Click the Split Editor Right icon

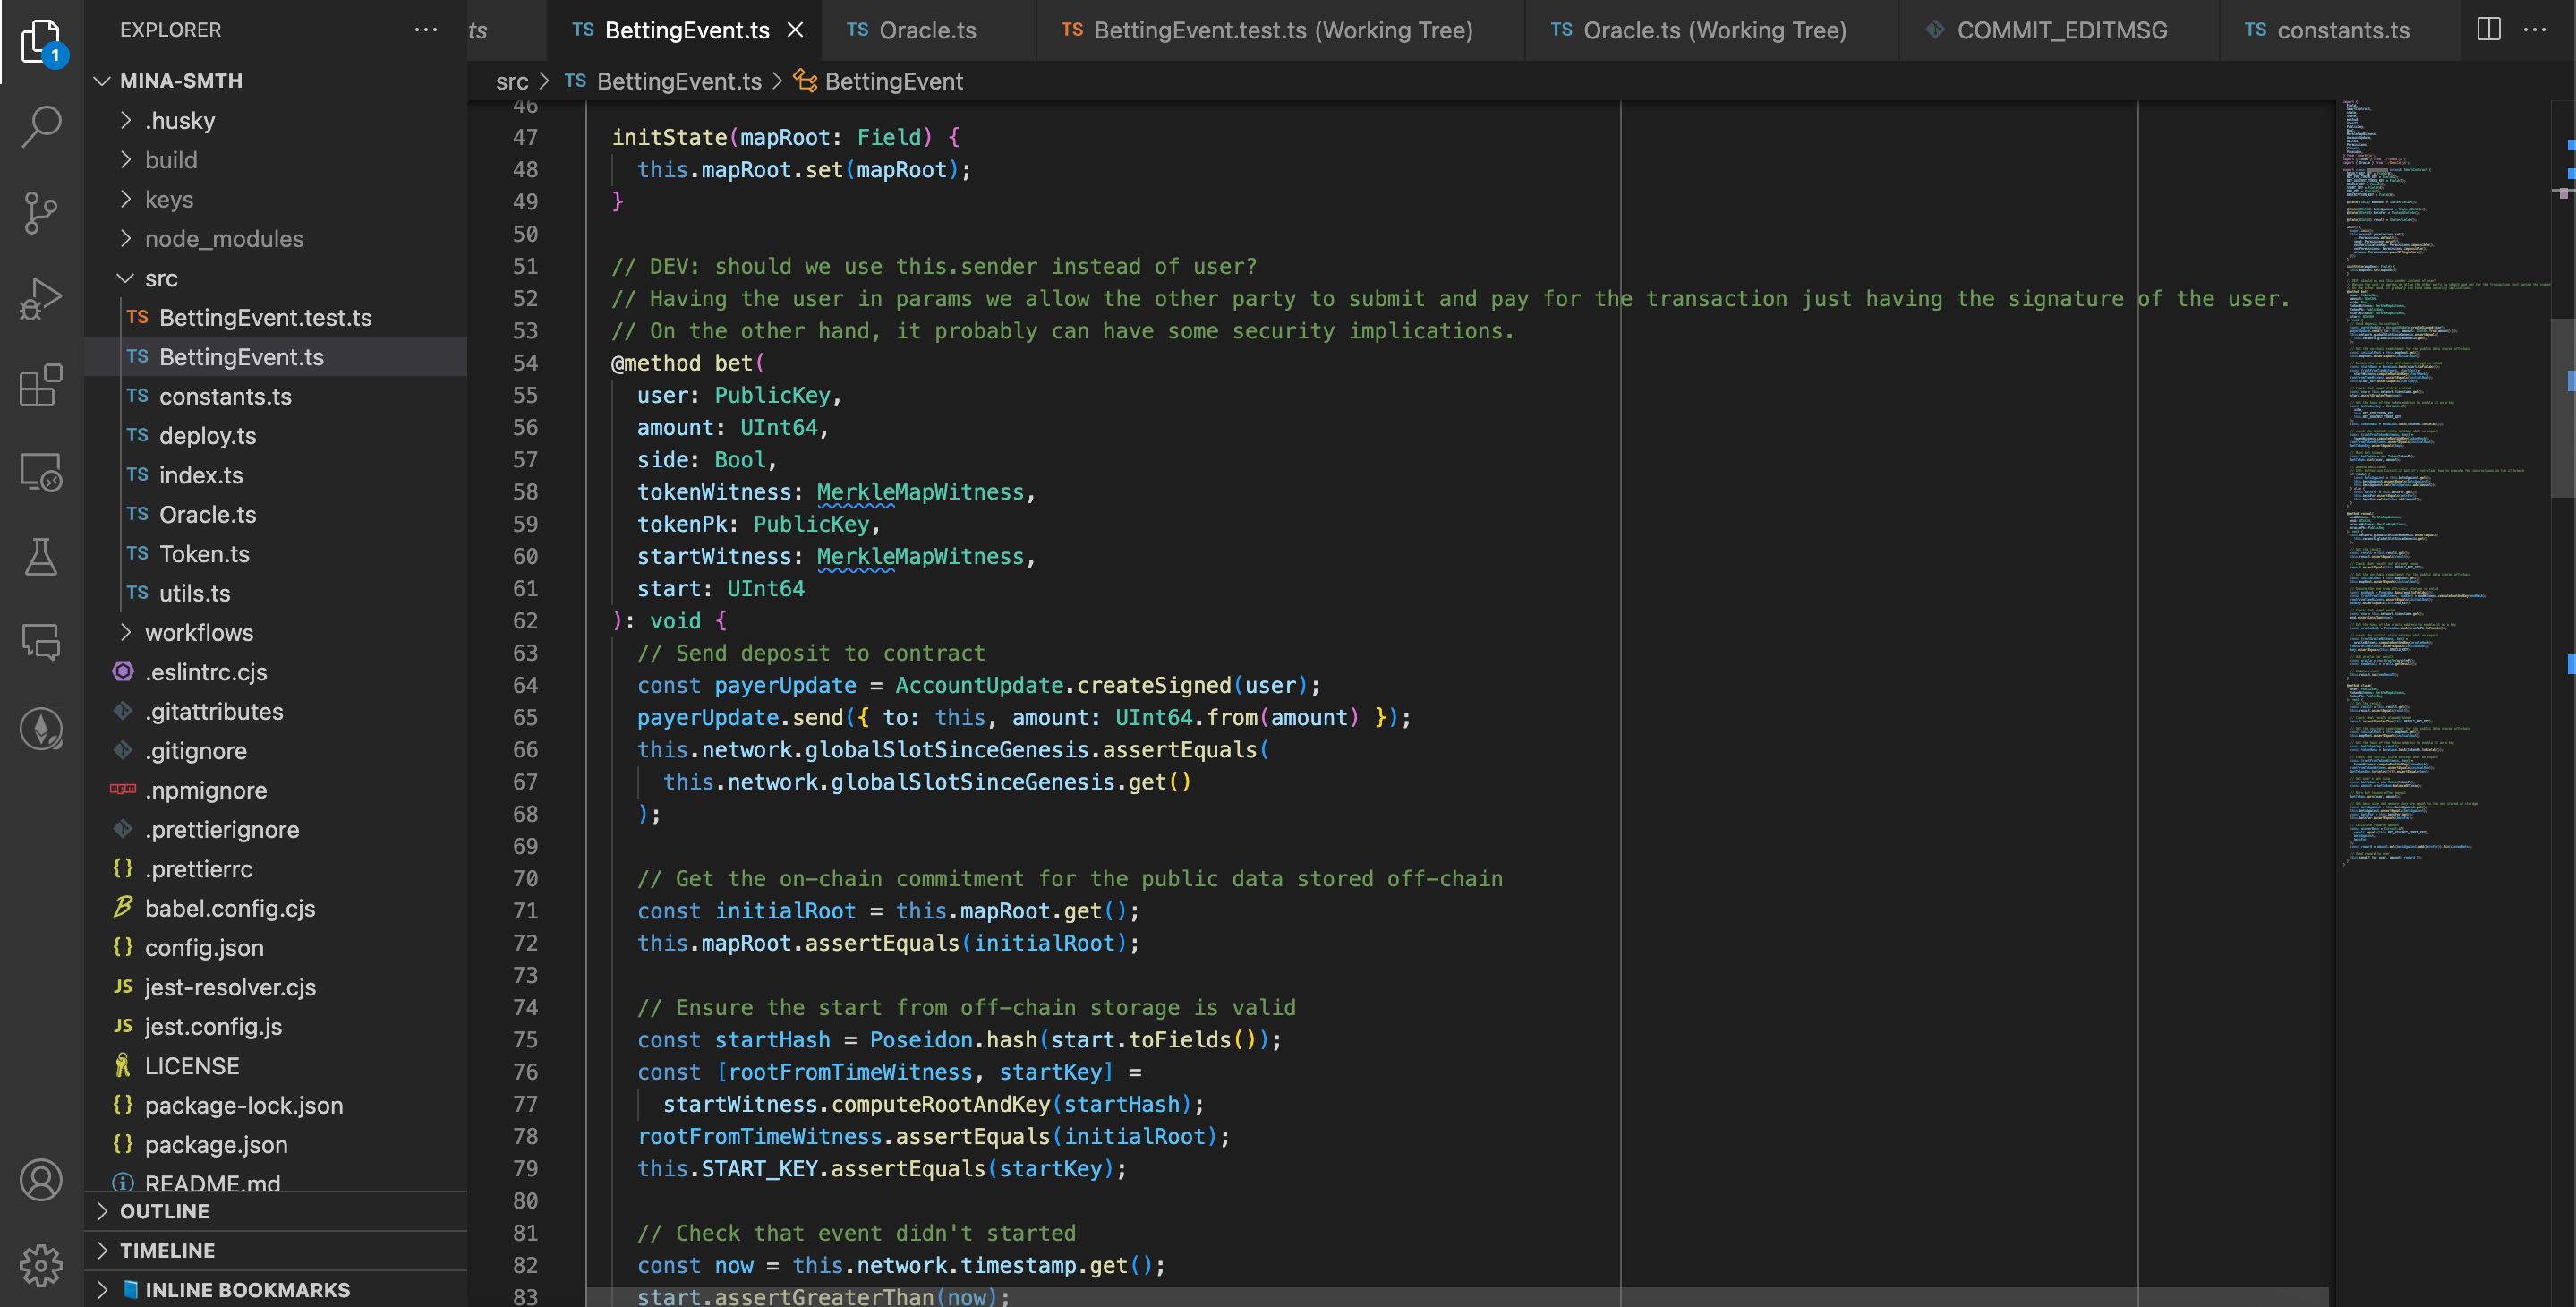tap(2489, 29)
